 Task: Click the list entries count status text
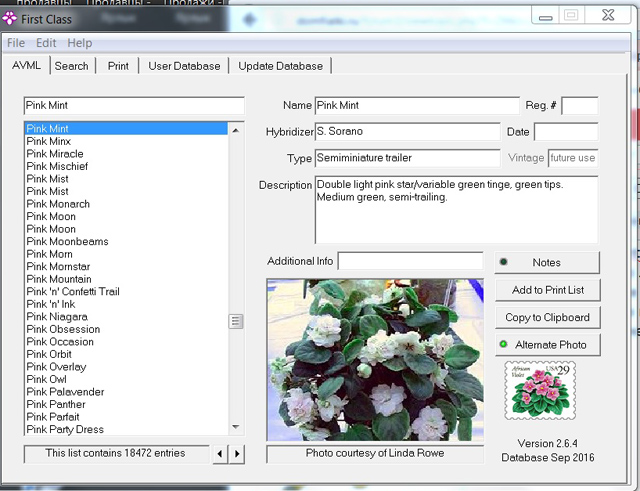coord(116,453)
